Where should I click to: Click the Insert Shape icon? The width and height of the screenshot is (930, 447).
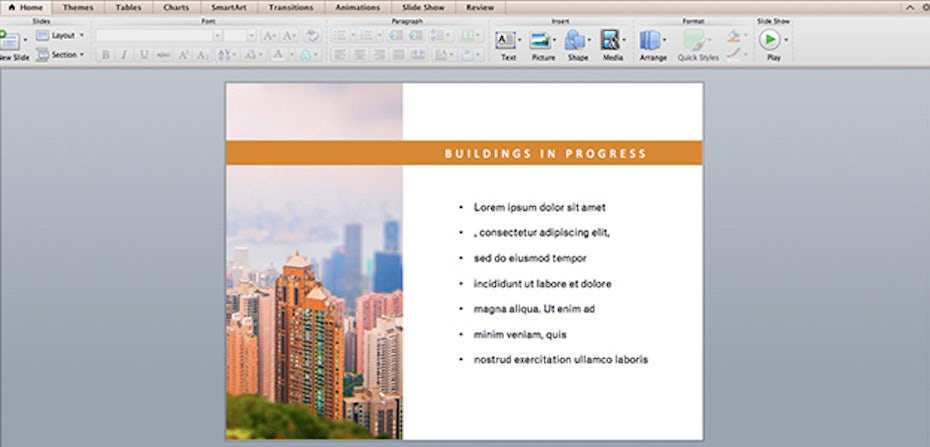point(575,40)
